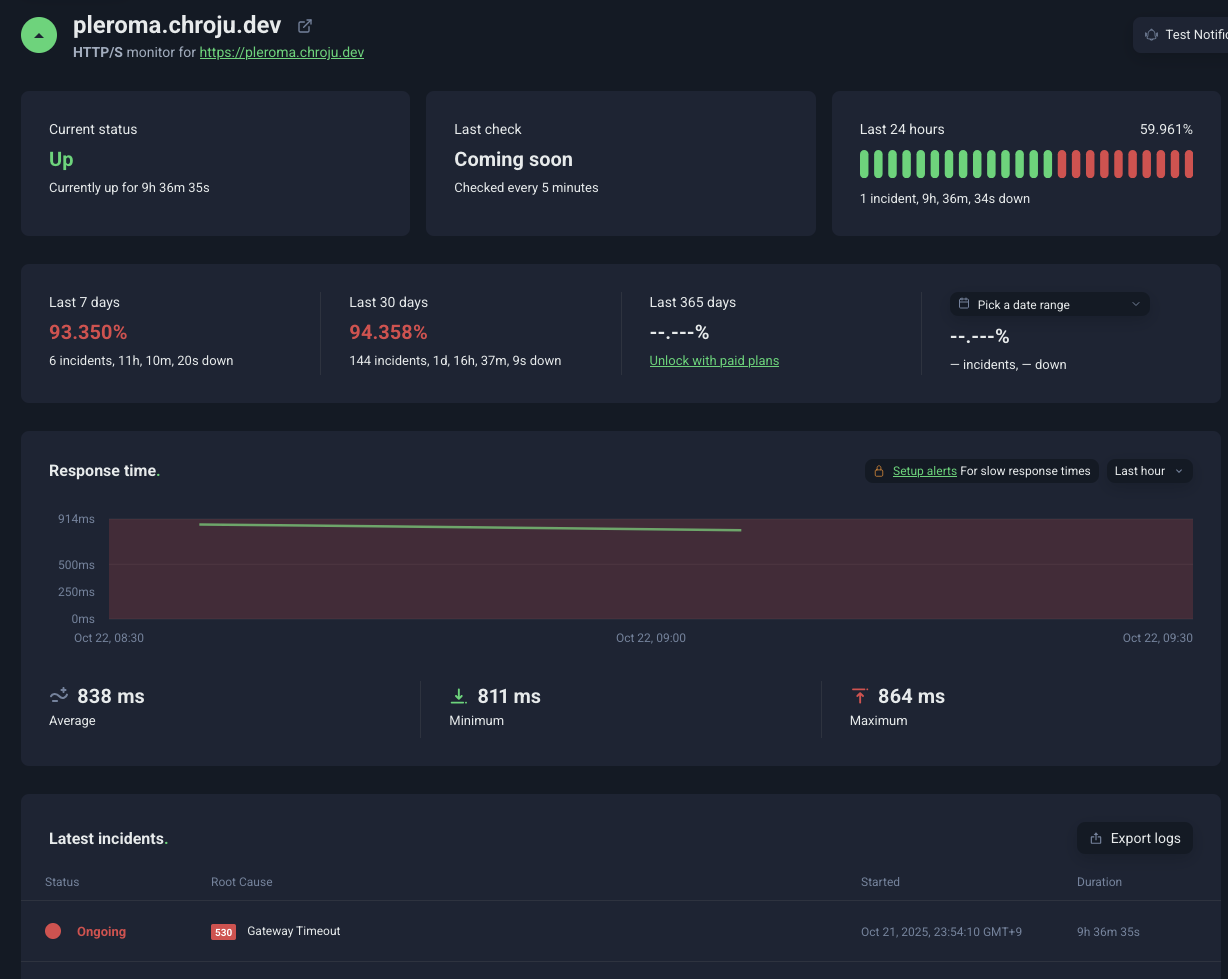Click the green minimum download arrow icon

click(x=459, y=696)
